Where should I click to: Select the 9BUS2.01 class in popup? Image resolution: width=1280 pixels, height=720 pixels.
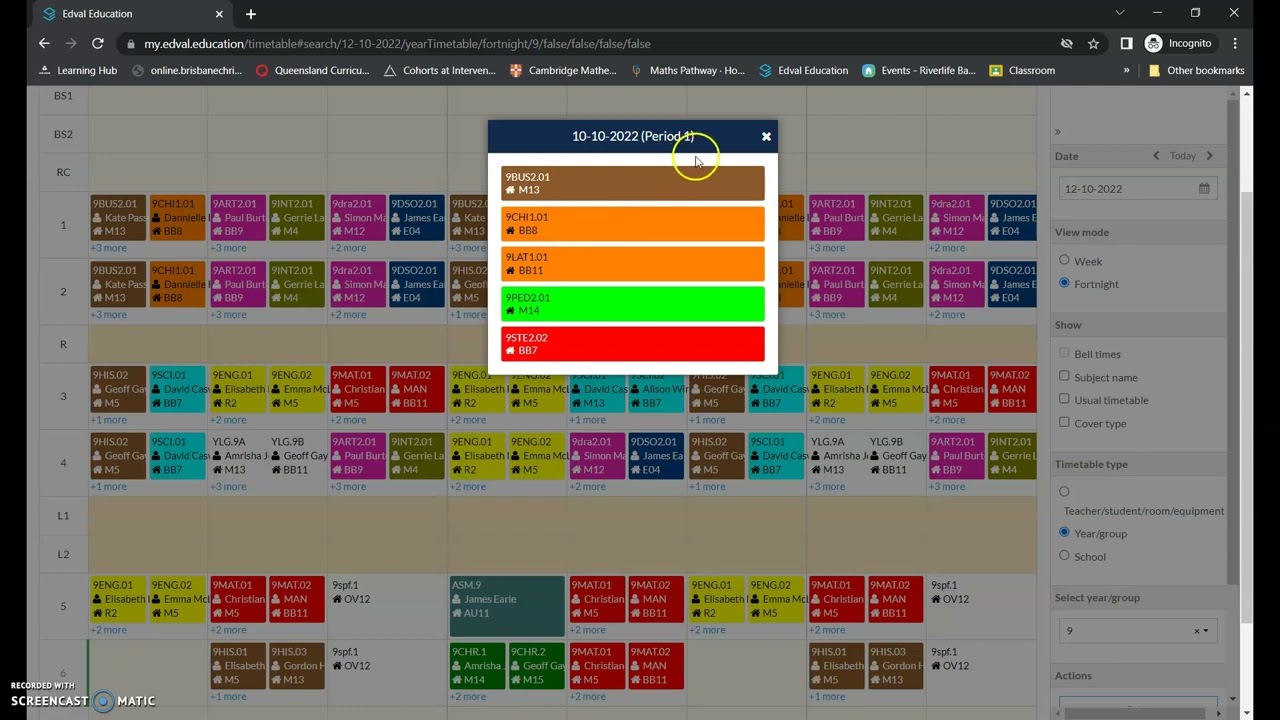click(633, 183)
